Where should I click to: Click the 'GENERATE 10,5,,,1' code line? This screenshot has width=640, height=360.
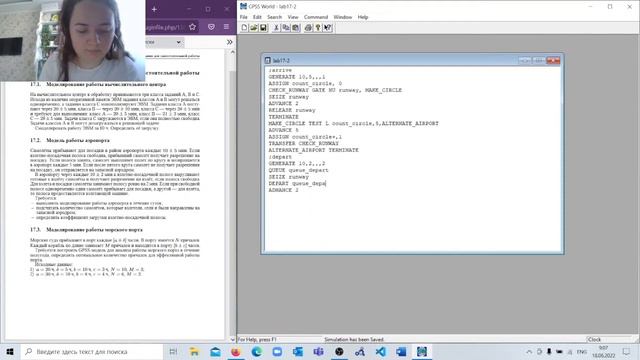pos(297,77)
